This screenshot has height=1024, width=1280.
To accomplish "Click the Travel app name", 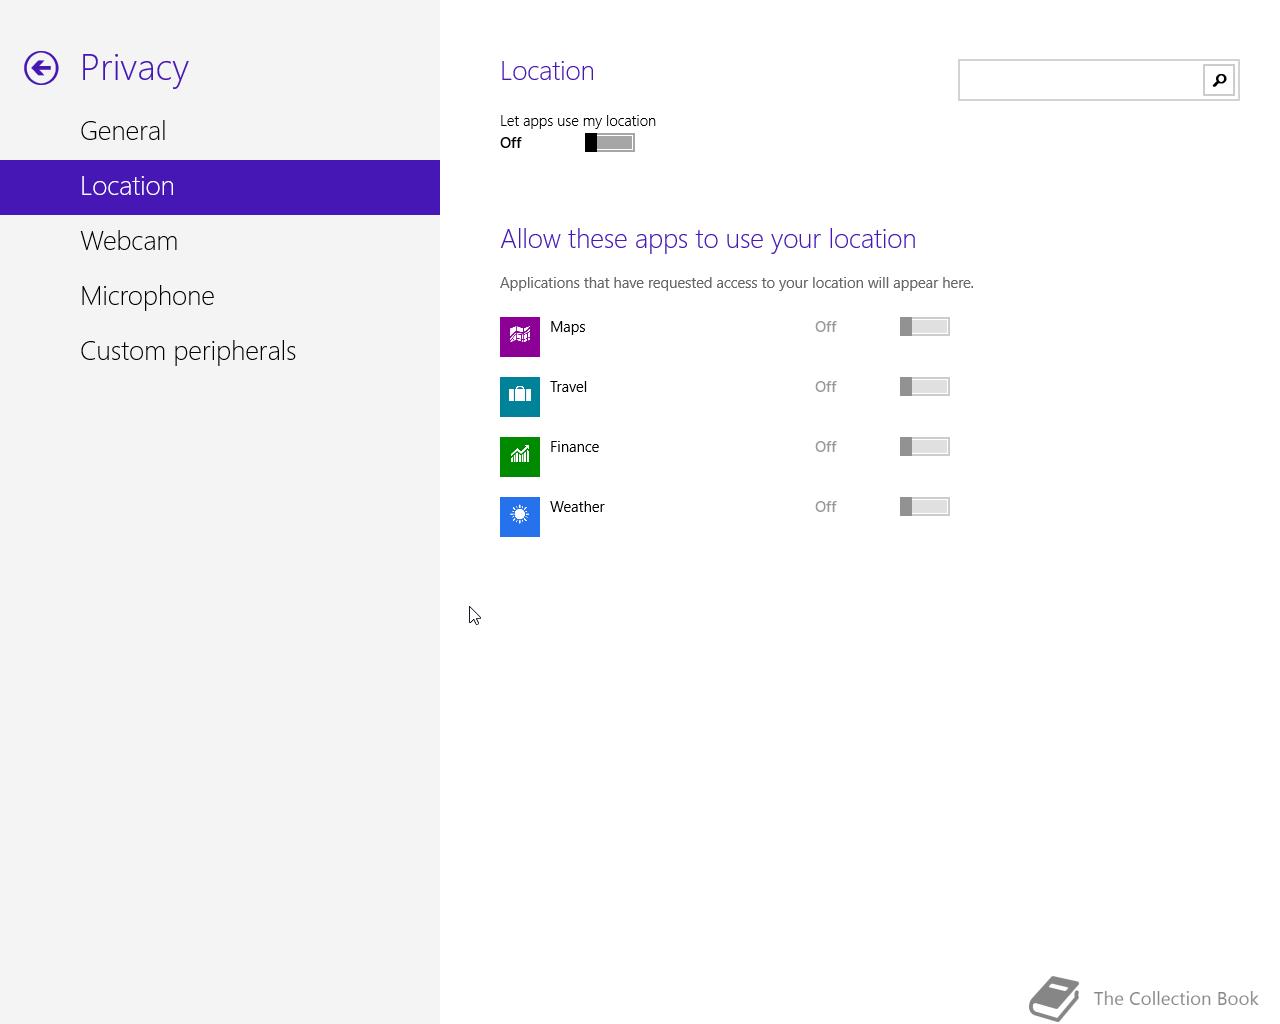I will [568, 387].
